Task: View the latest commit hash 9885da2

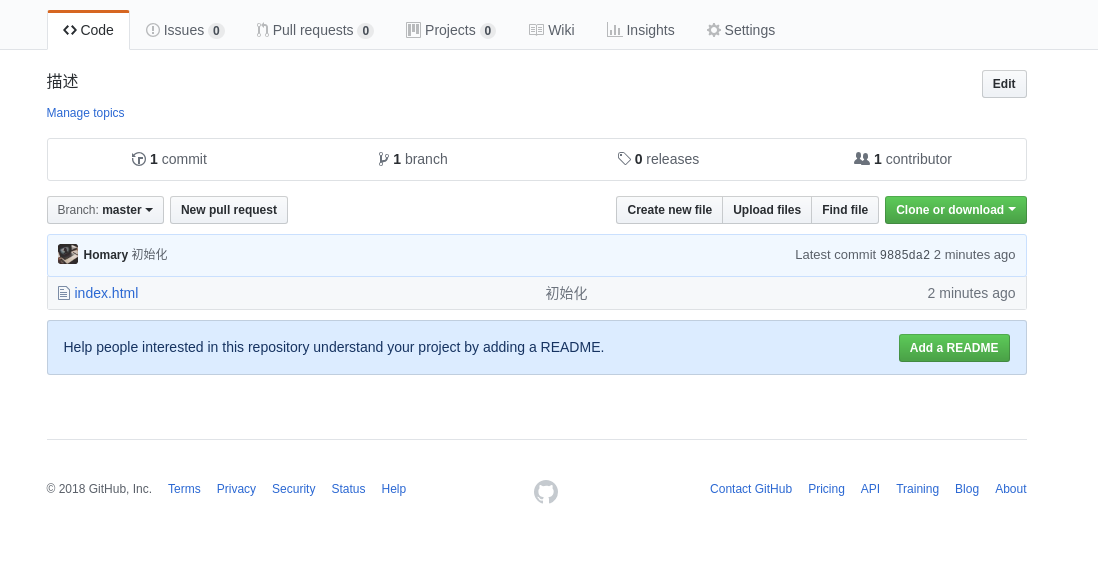Action: pyautogui.click(x=905, y=255)
